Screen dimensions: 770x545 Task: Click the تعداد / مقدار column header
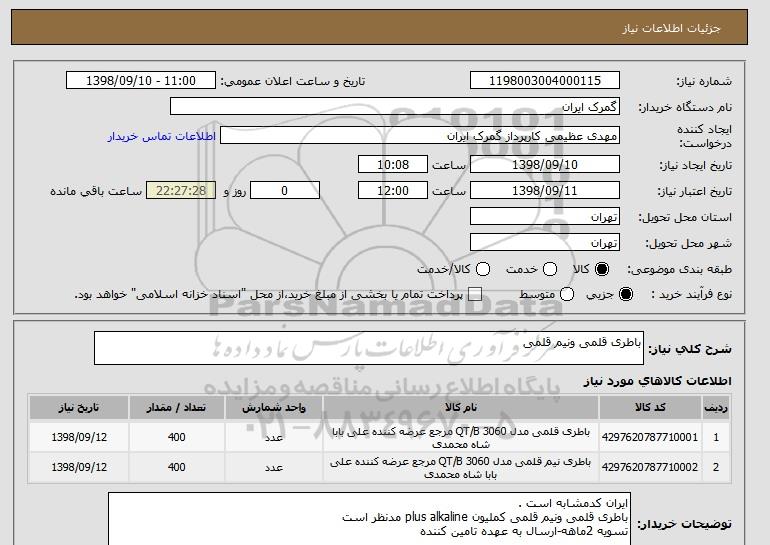point(176,408)
